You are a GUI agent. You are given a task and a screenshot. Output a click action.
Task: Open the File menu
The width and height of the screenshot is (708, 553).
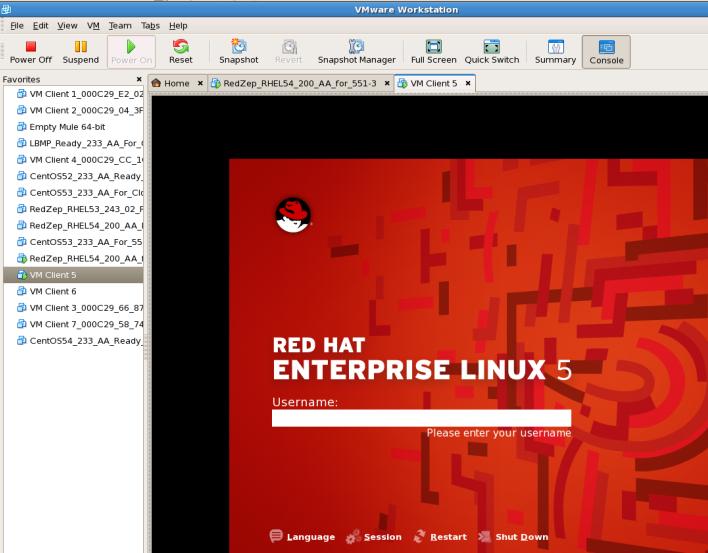pyautogui.click(x=17, y=26)
